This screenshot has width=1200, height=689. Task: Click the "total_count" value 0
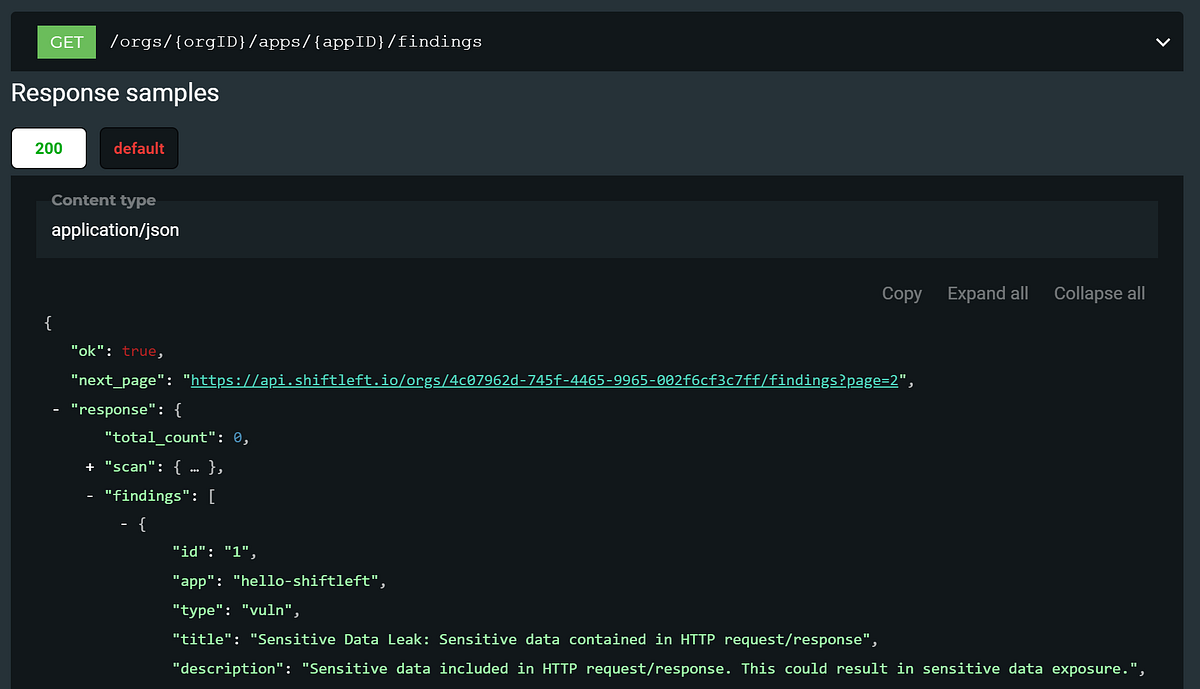click(x=237, y=437)
